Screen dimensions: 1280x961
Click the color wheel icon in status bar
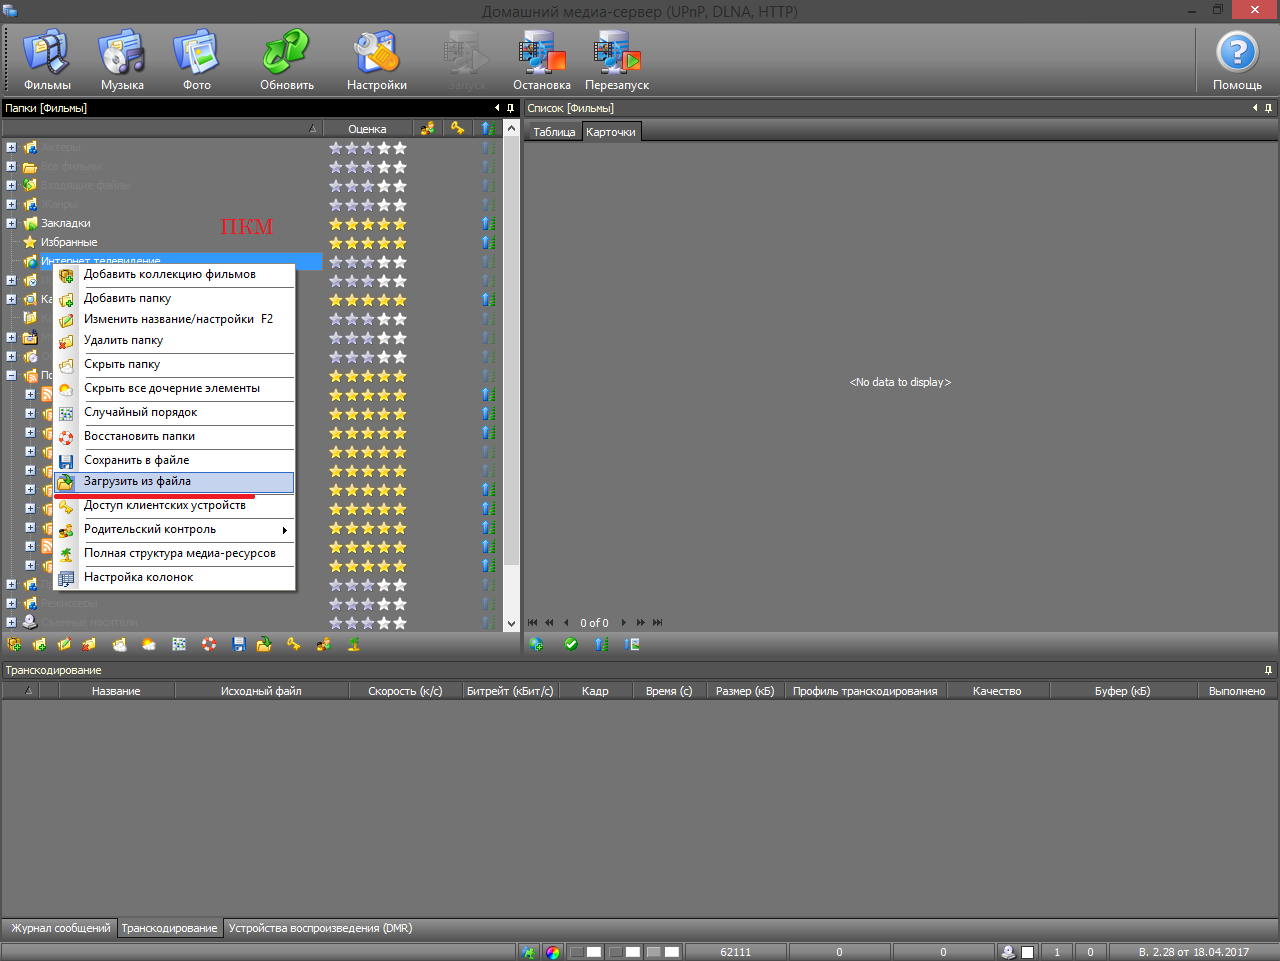coord(553,952)
